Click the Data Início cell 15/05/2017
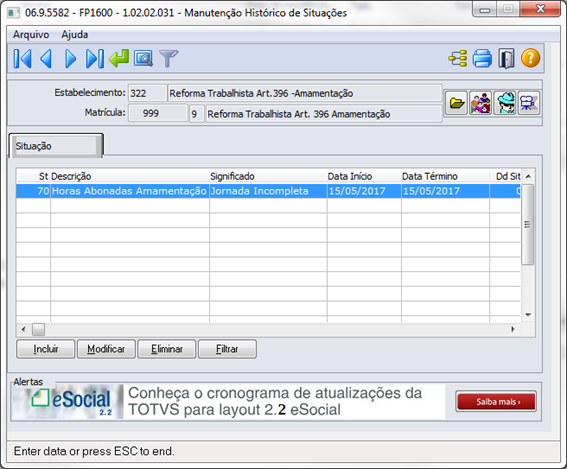This screenshot has height=469, width=567. 364,191
